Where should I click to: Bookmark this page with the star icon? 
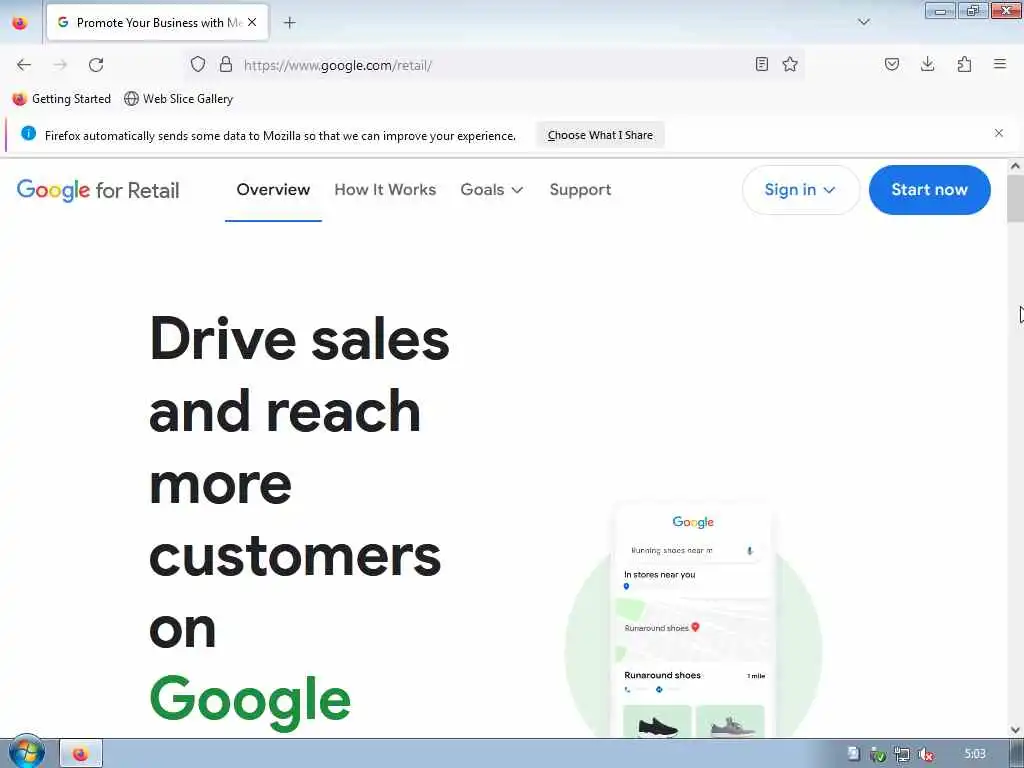click(790, 64)
